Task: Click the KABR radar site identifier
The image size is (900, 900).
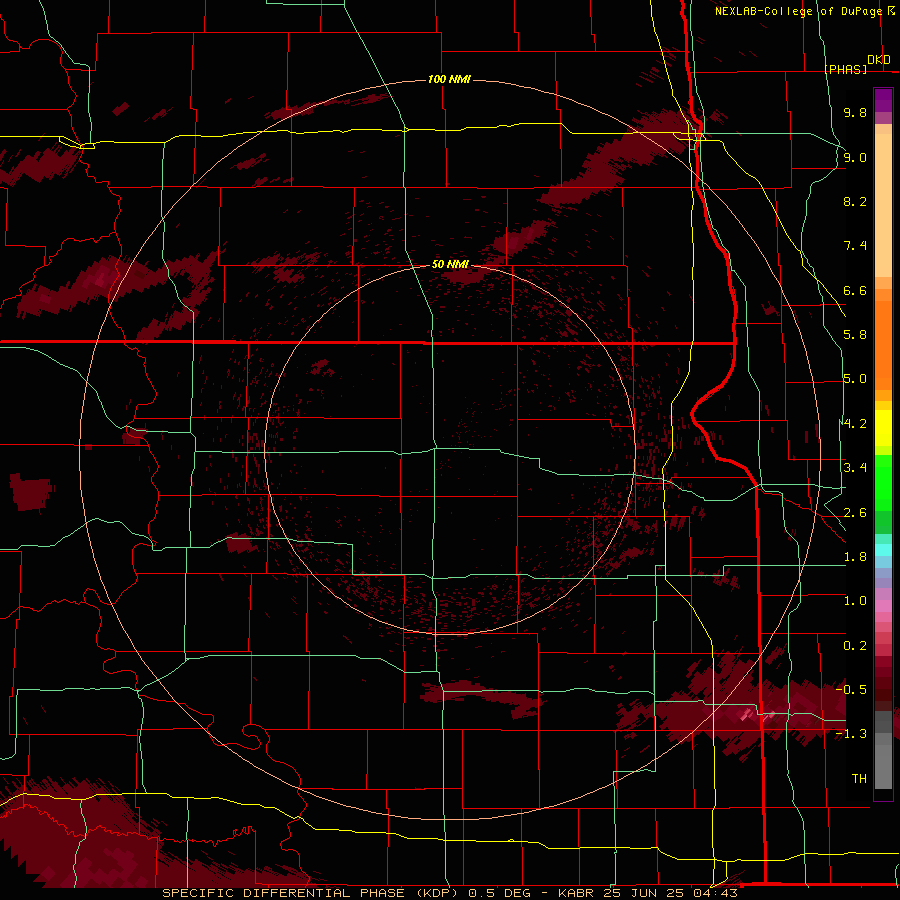Action: [x=576, y=893]
